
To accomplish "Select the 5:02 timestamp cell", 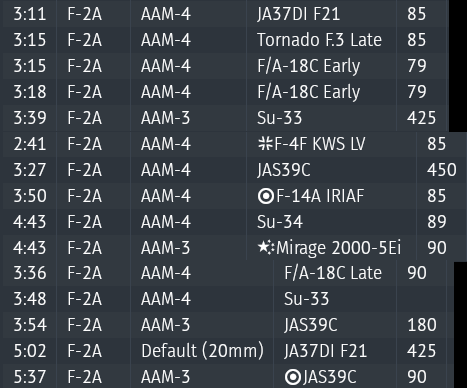I will [30, 351].
